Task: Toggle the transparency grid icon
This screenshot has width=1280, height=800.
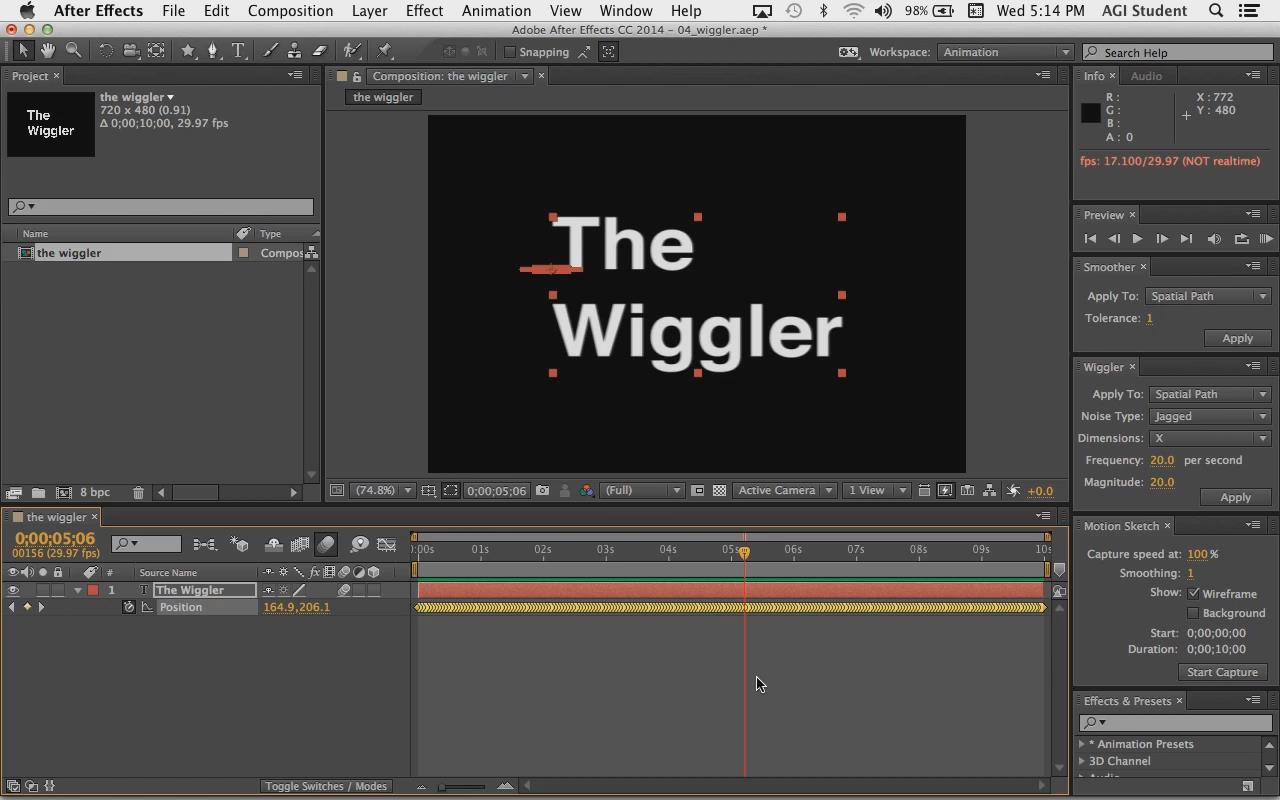Action: 719,490
